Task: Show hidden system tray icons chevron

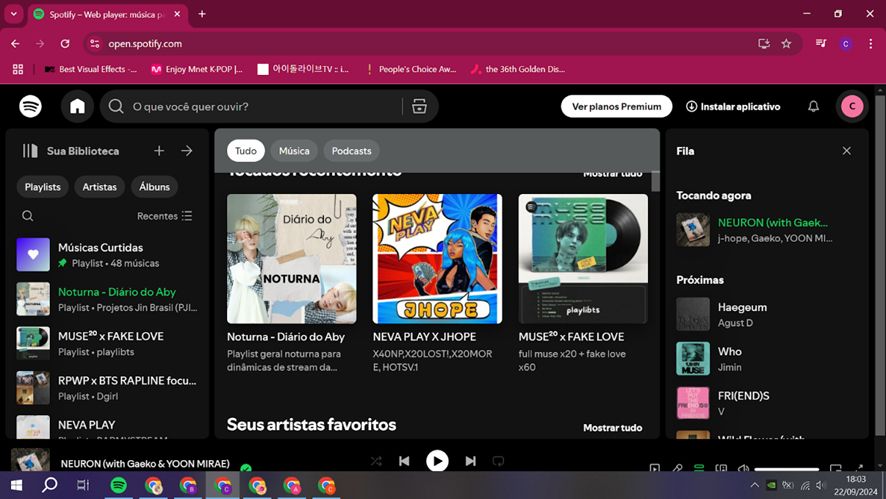Action: coord(754,485)
